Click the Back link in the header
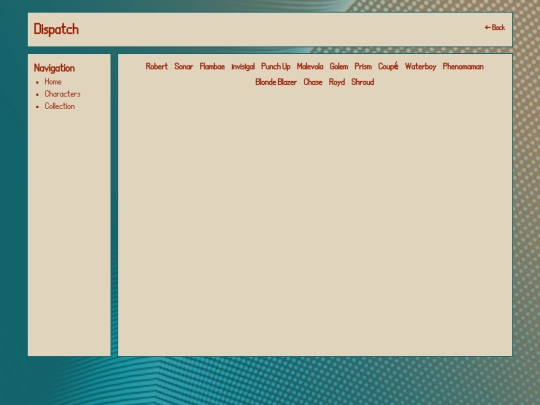The width and height of the screenshot is (540, 405). (x=495, y=28)
